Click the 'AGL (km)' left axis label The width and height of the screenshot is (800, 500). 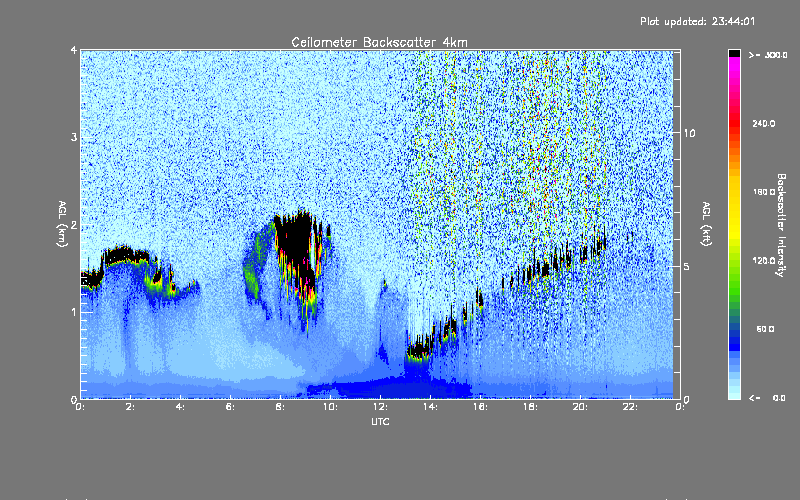[62, 224]
